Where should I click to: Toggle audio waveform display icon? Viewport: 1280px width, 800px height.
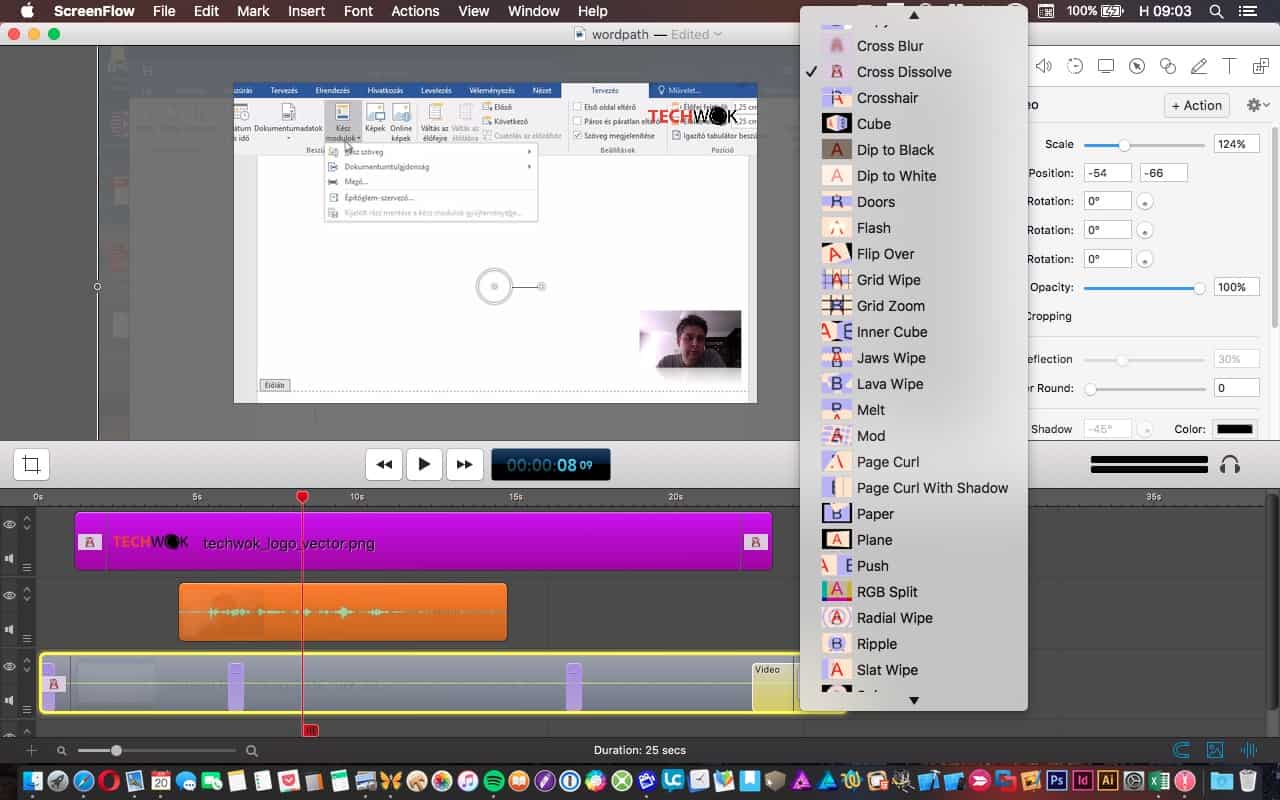[x=1248, y=750]
